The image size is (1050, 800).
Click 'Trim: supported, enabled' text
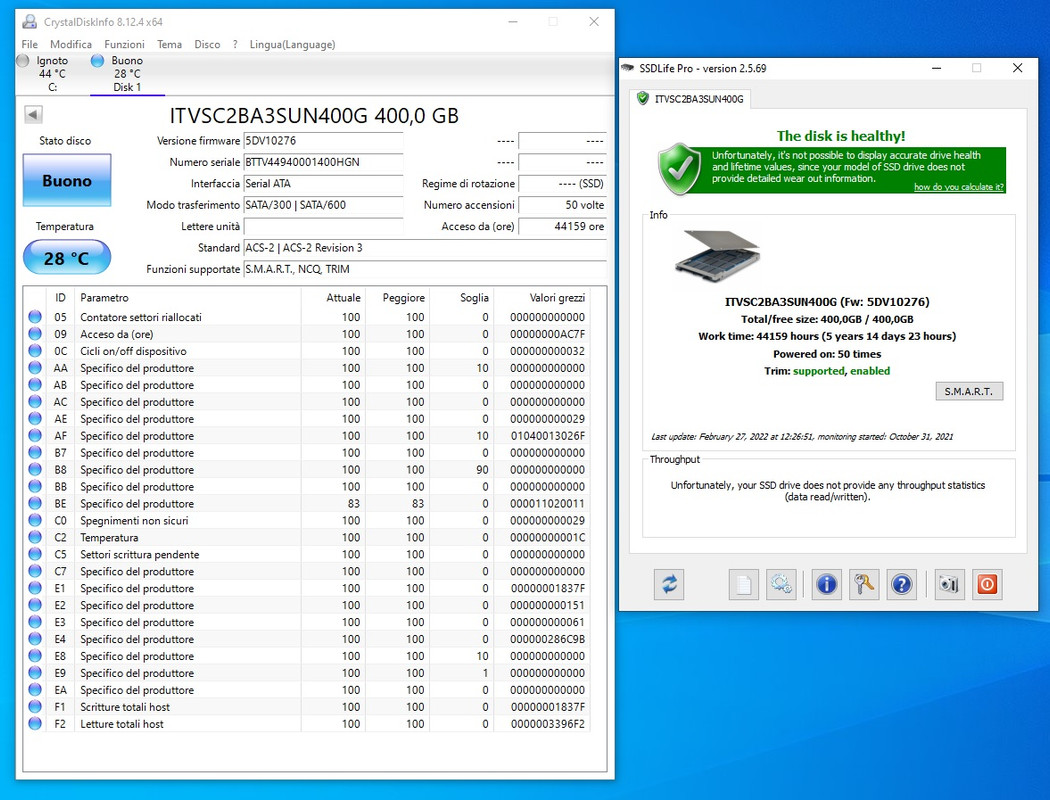(x=827, y=371)
